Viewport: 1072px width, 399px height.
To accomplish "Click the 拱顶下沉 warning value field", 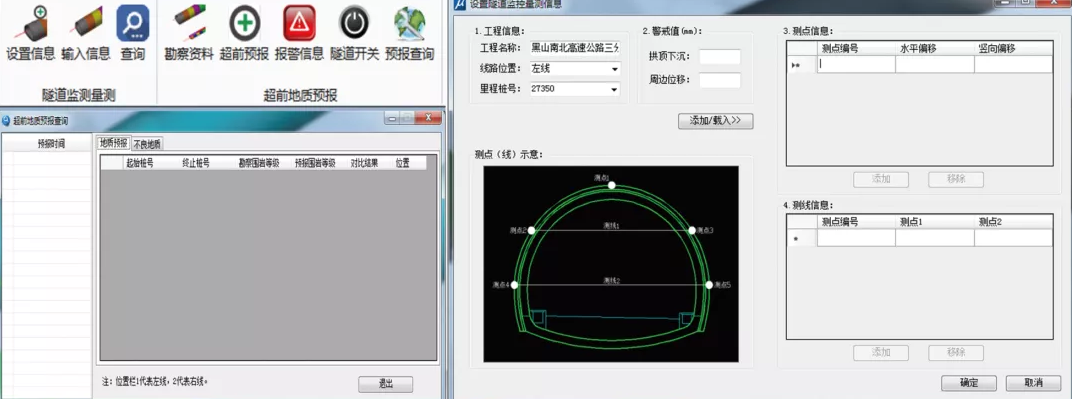I will click(720, 57).
